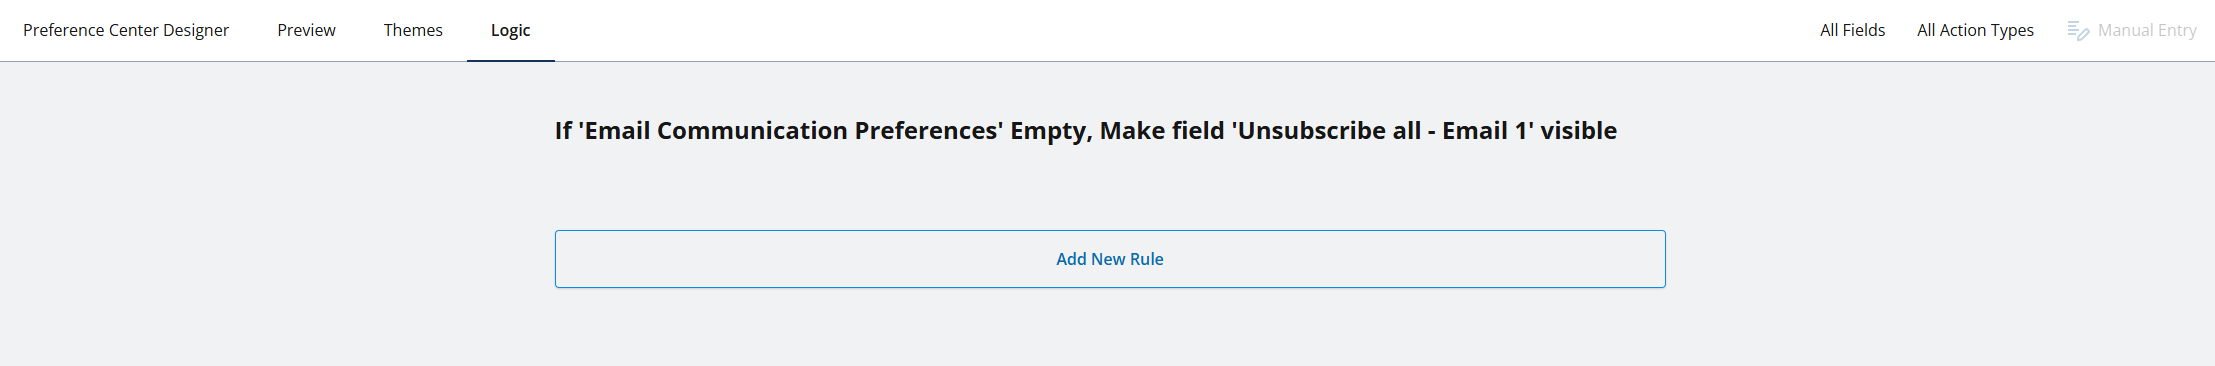The height and width of the screenshot is (366, 2215).
Task: Click the word 'Fields' in the field filter
Action: point(1864,30)
